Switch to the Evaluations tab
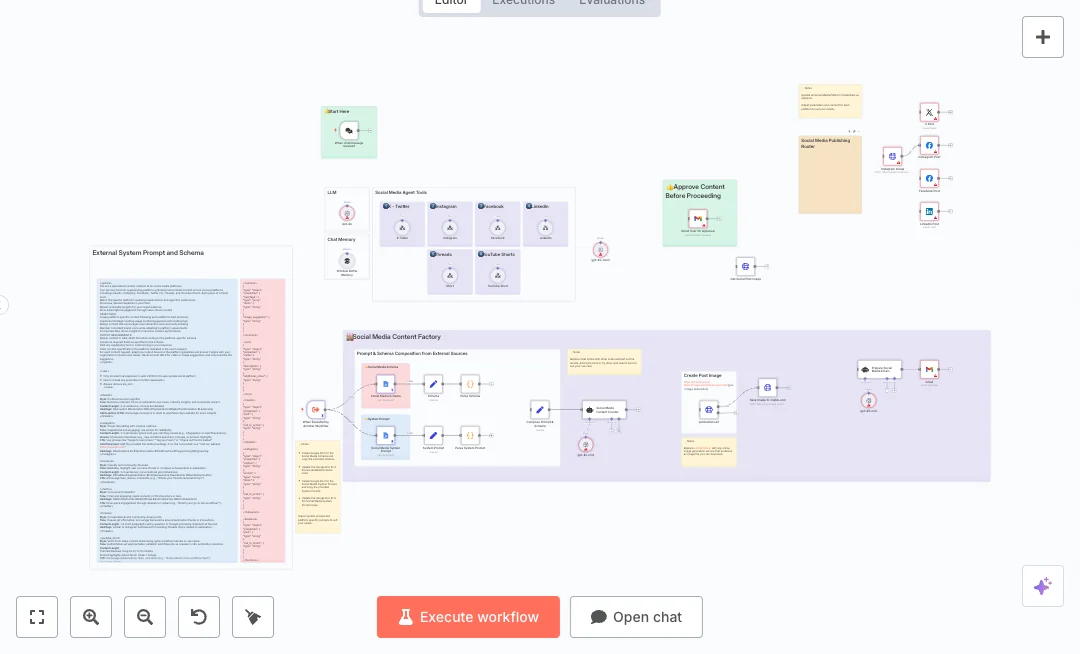Screen dimensions: 1080x654 point(611,3)
